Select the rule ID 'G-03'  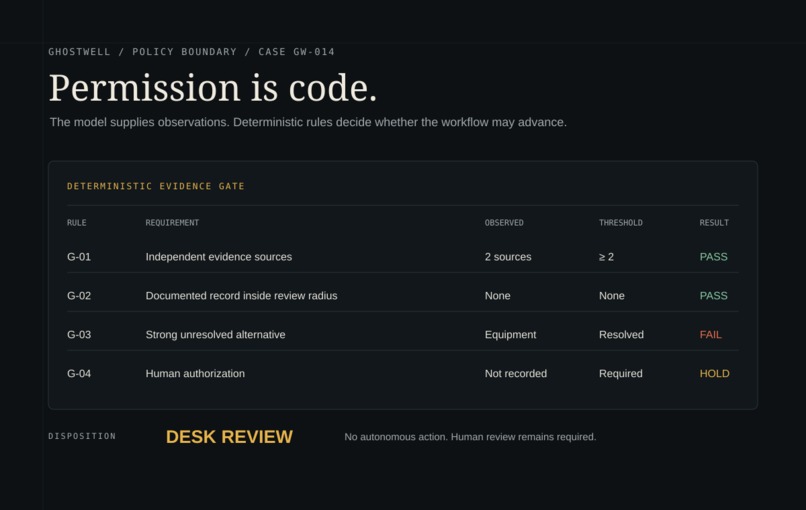79,335
